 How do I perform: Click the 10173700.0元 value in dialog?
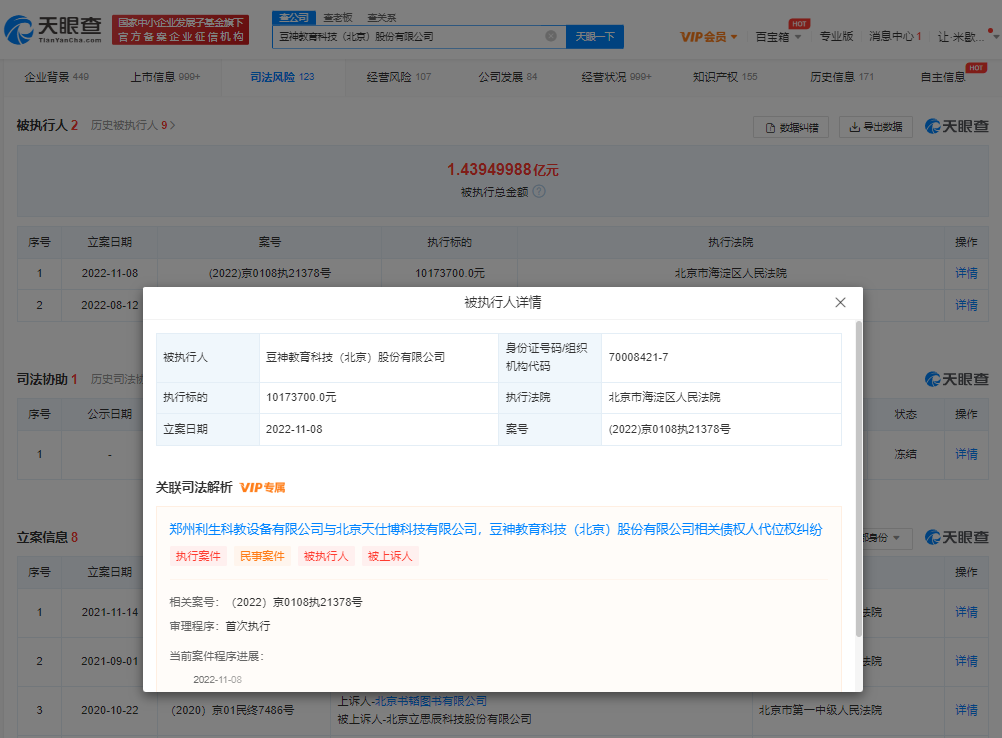click(x=301, y=397)
